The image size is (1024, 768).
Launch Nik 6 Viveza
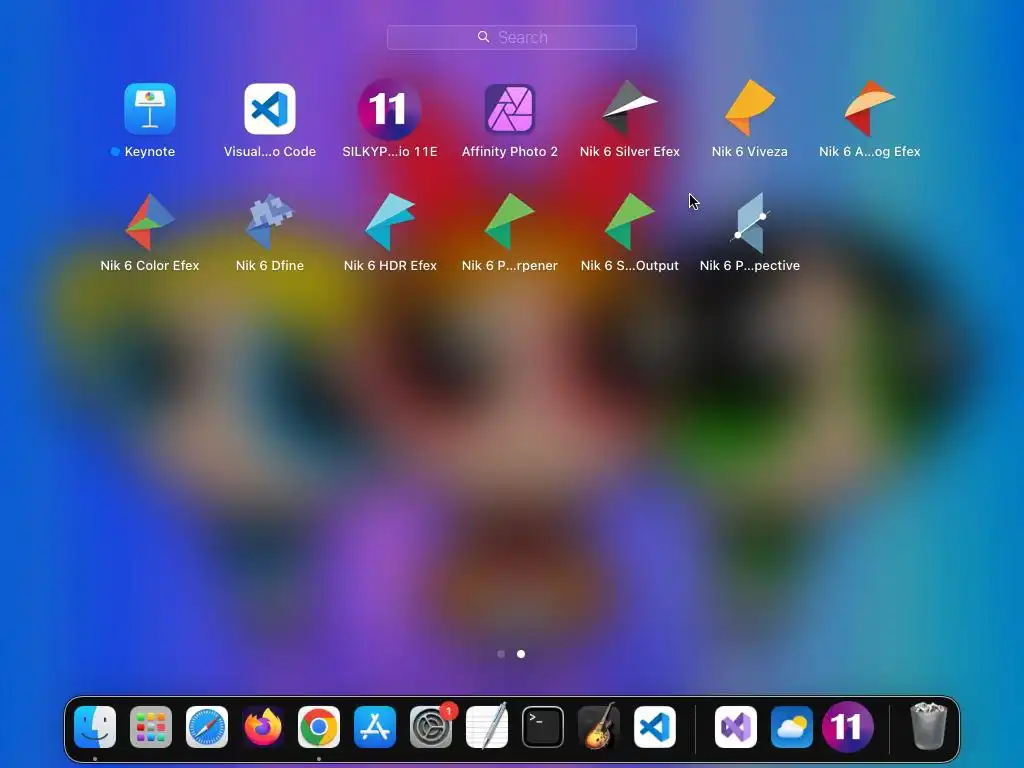coord(750,108)
